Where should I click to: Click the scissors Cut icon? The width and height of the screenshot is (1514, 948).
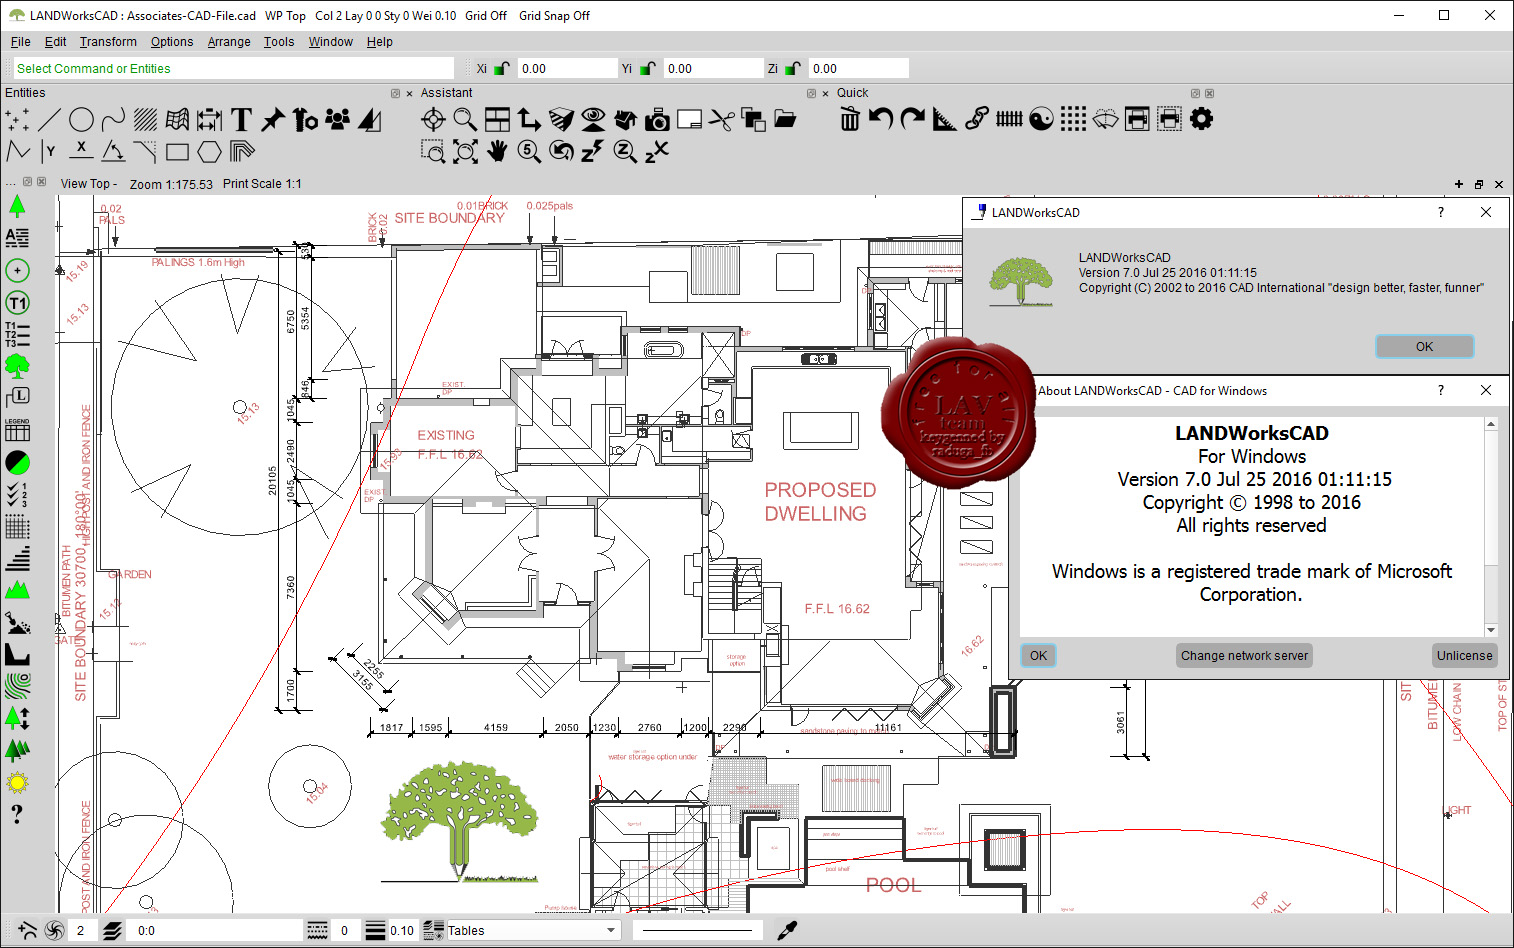pyautogui.click(x=721, y=120)
